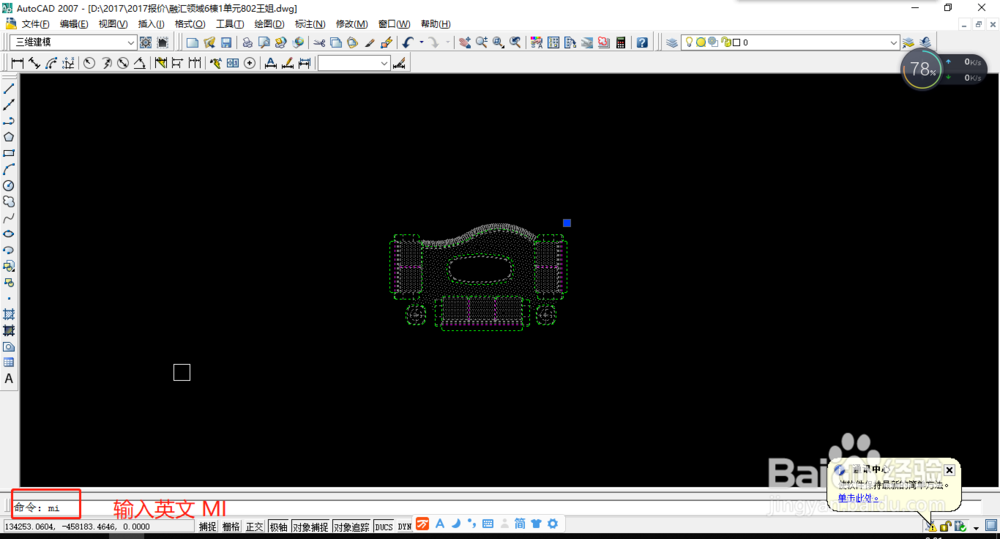This screenshot has width=1000, height=539.
Task: Select the Angular dimension tool
Action: (x=139, y=63)
